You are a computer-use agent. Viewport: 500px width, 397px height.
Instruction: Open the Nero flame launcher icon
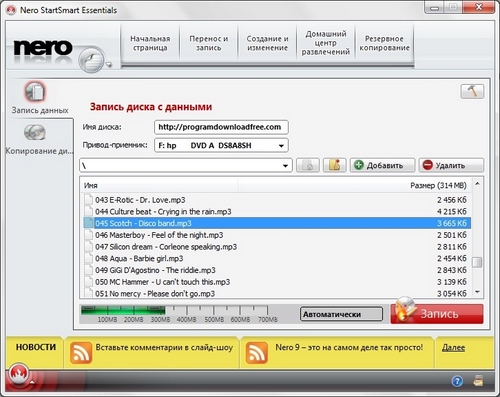coord(19,374)
